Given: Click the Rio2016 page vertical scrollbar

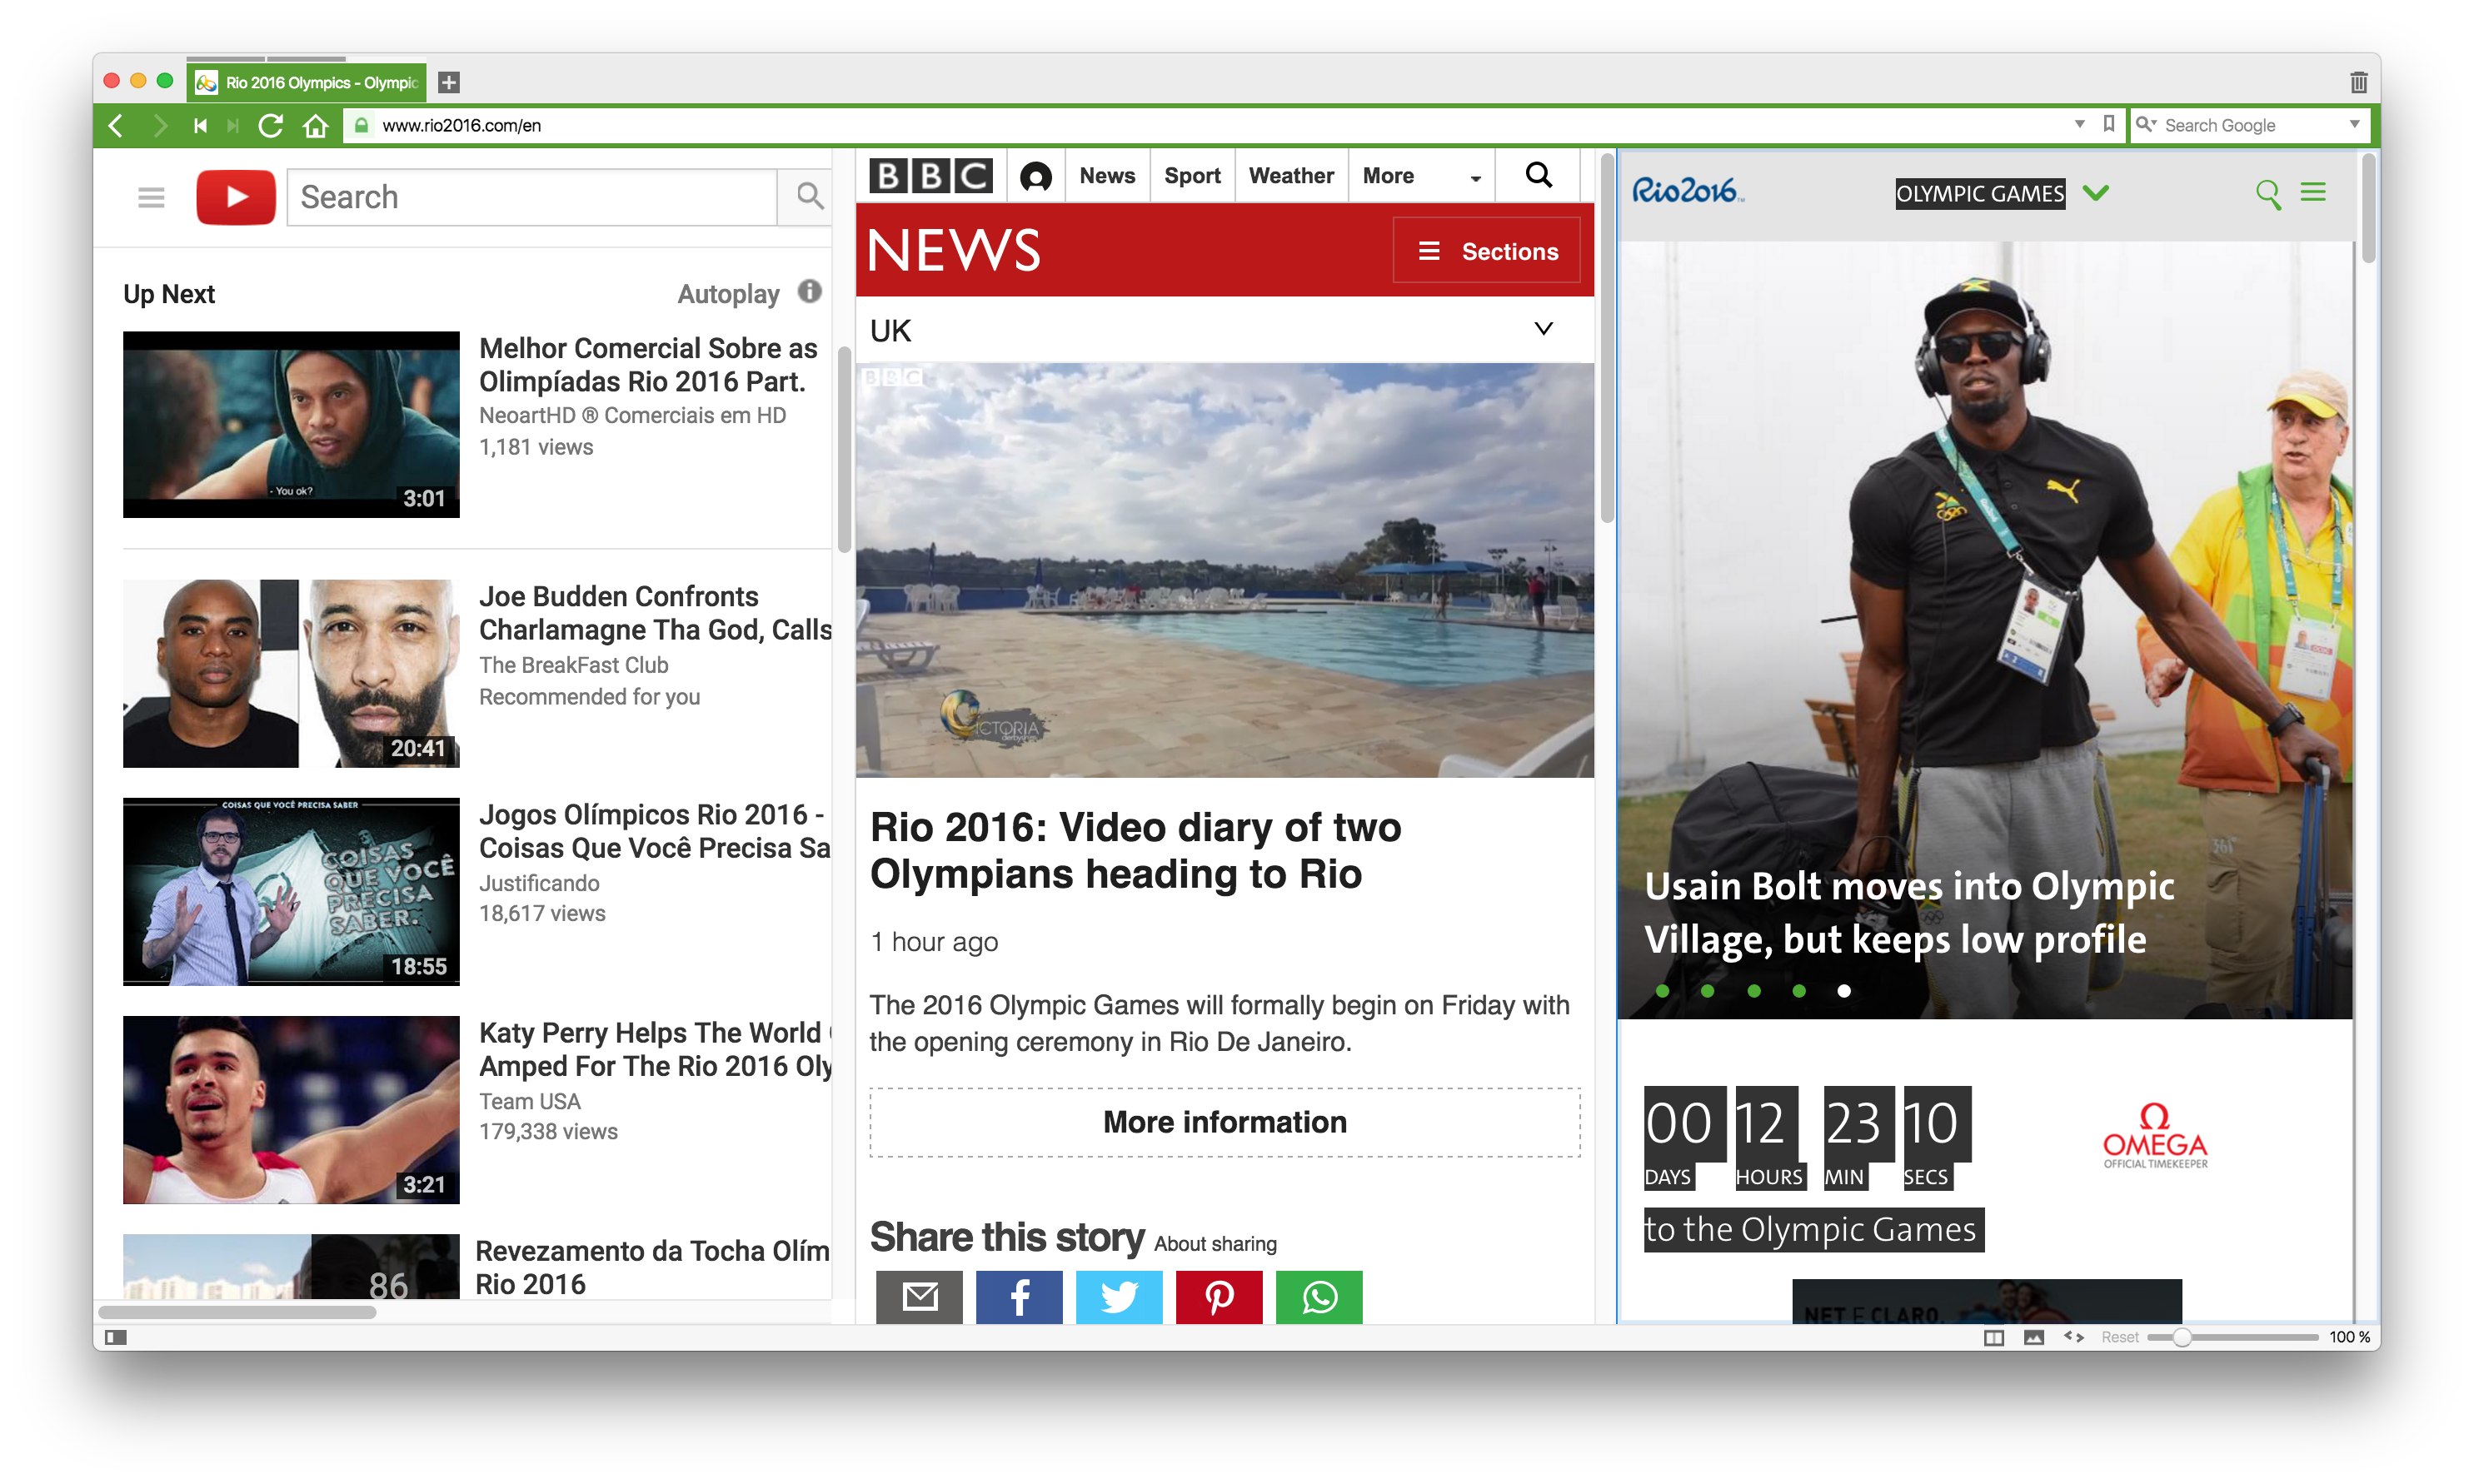Looking at the screenshot, I should (2368, 208).
